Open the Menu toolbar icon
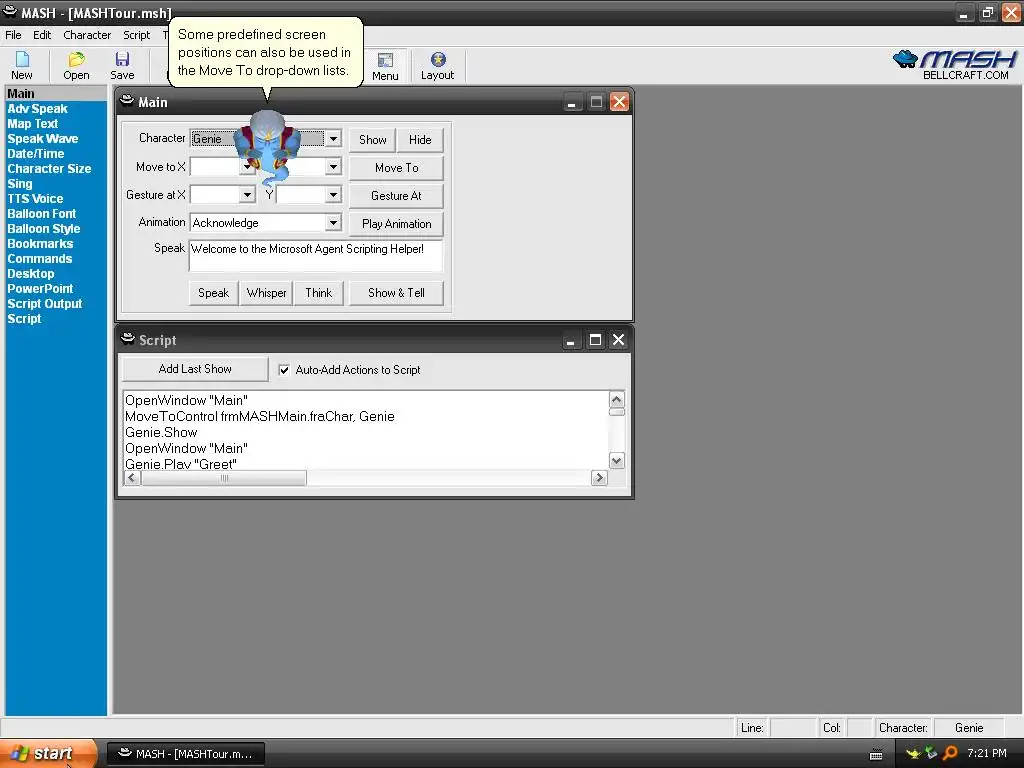Image resolution: width=1024 pixels, height=768 pixels. (385, 66)
